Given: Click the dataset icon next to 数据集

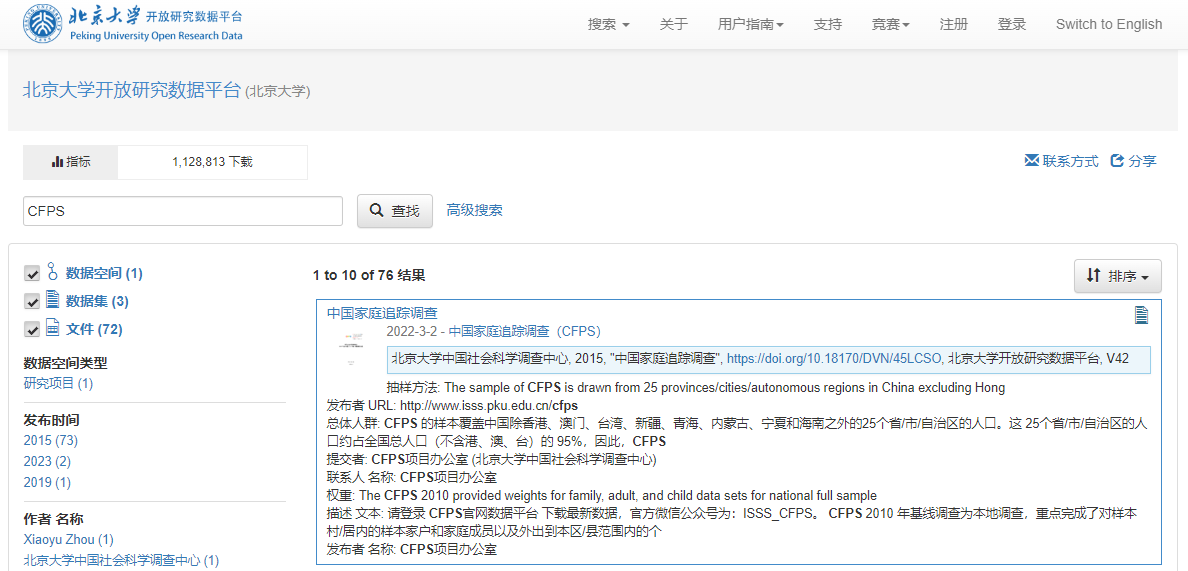Looking at the screenshot, I should click(52, 300).
